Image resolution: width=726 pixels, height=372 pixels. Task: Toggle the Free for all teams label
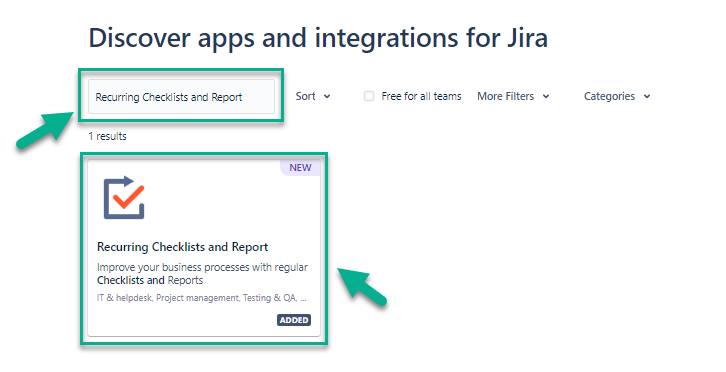click(x=421, y=96)
